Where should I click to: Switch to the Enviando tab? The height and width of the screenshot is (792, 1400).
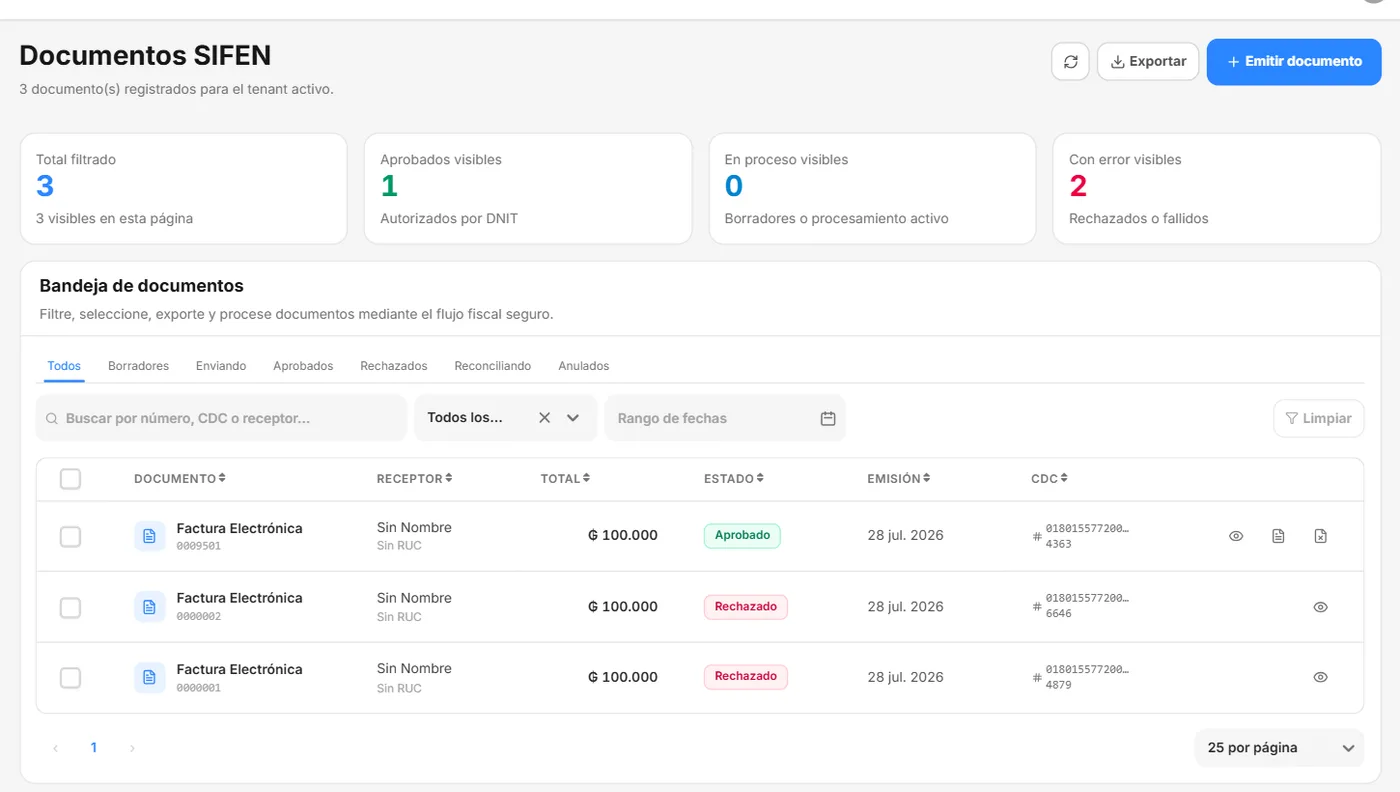click(x=221, y=366)
